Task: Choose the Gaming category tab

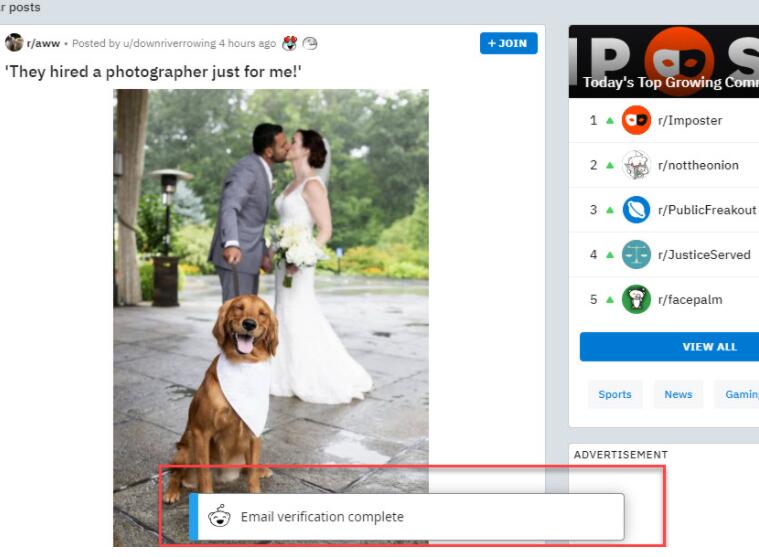Action: point(740,394)
